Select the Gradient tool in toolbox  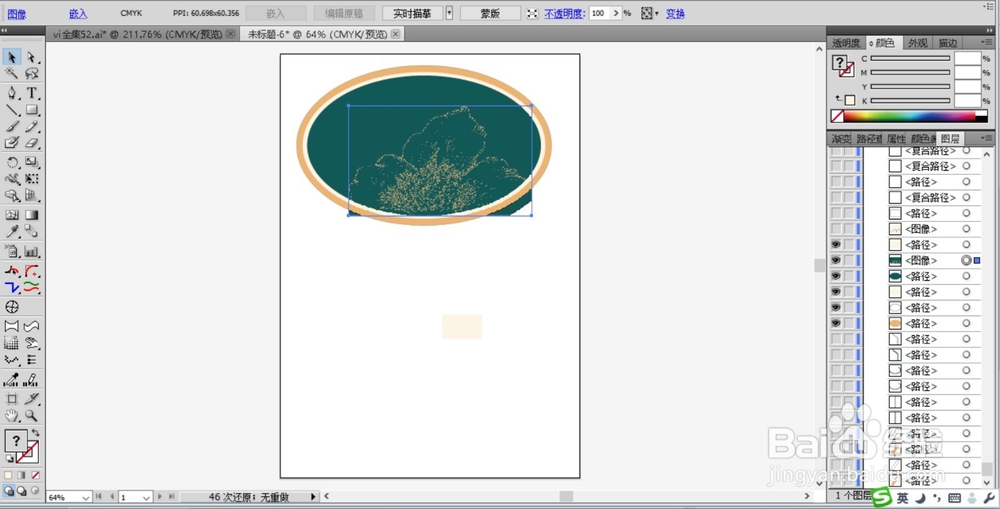click(31, 215)
